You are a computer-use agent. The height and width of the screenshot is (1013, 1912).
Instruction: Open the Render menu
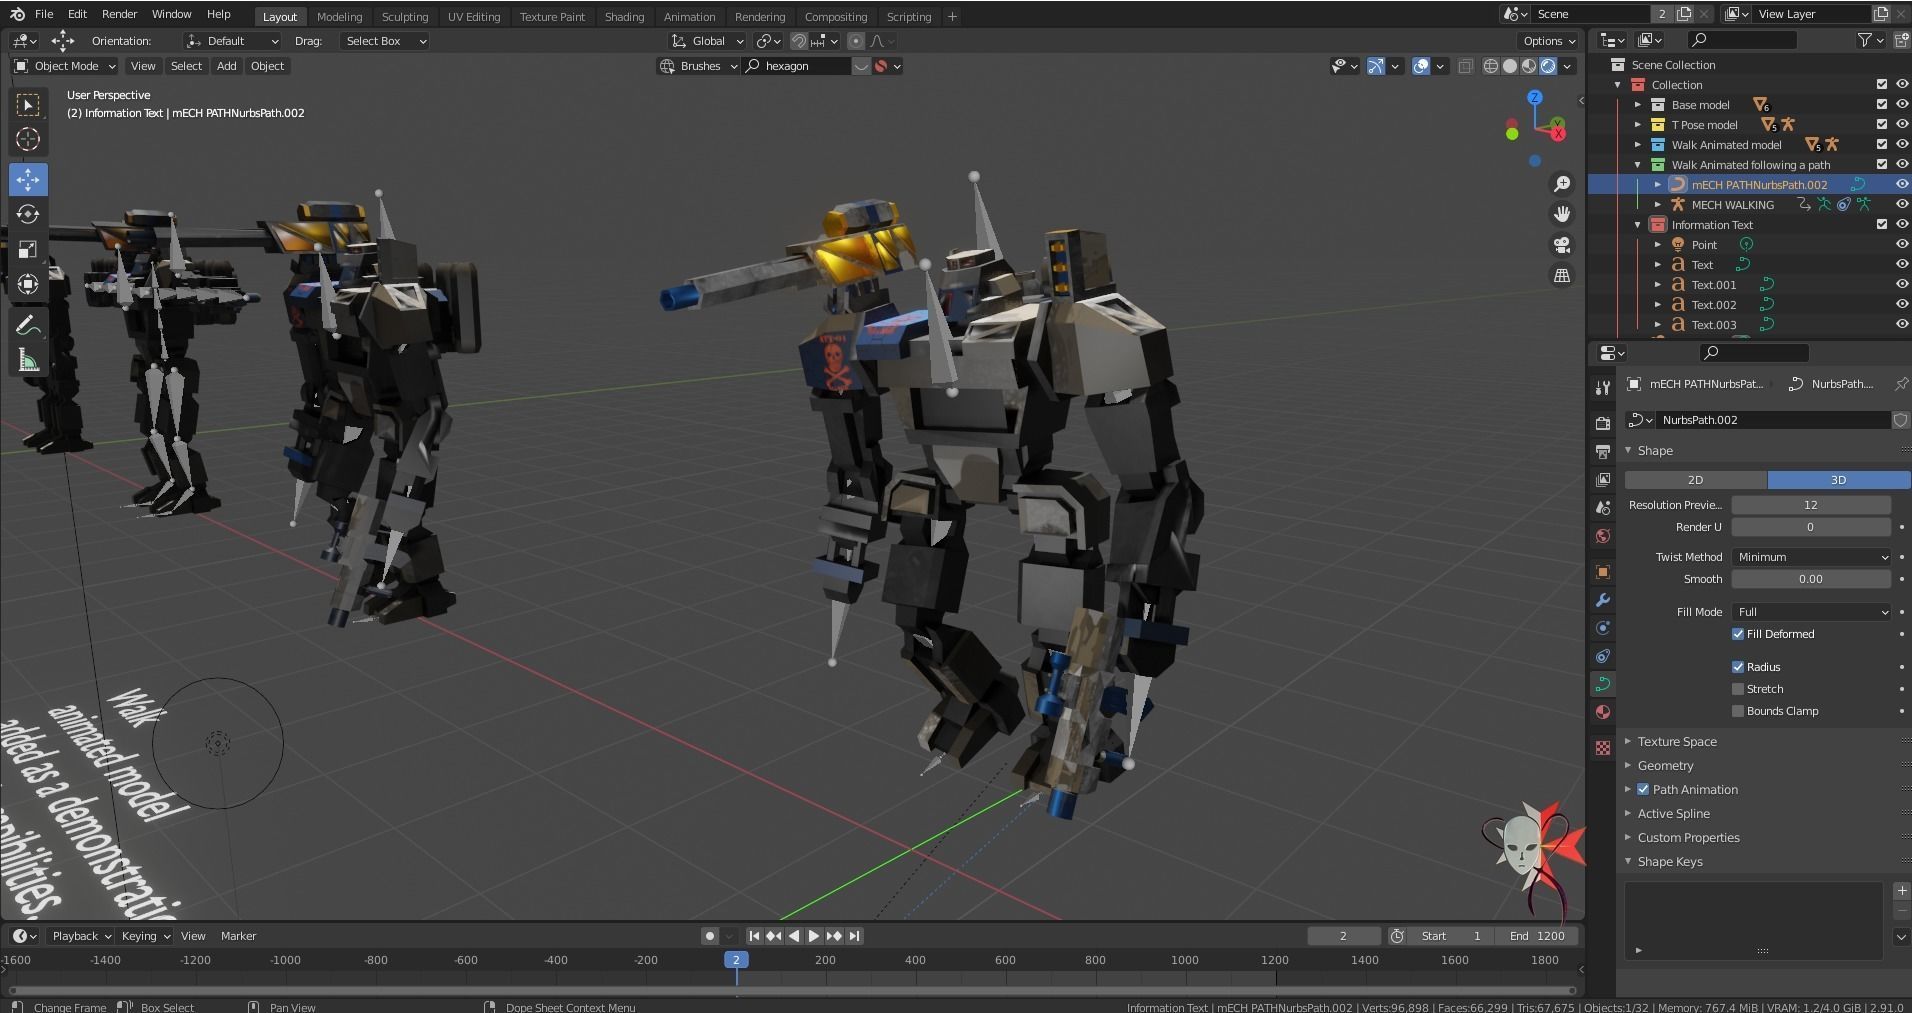point(119,13)
